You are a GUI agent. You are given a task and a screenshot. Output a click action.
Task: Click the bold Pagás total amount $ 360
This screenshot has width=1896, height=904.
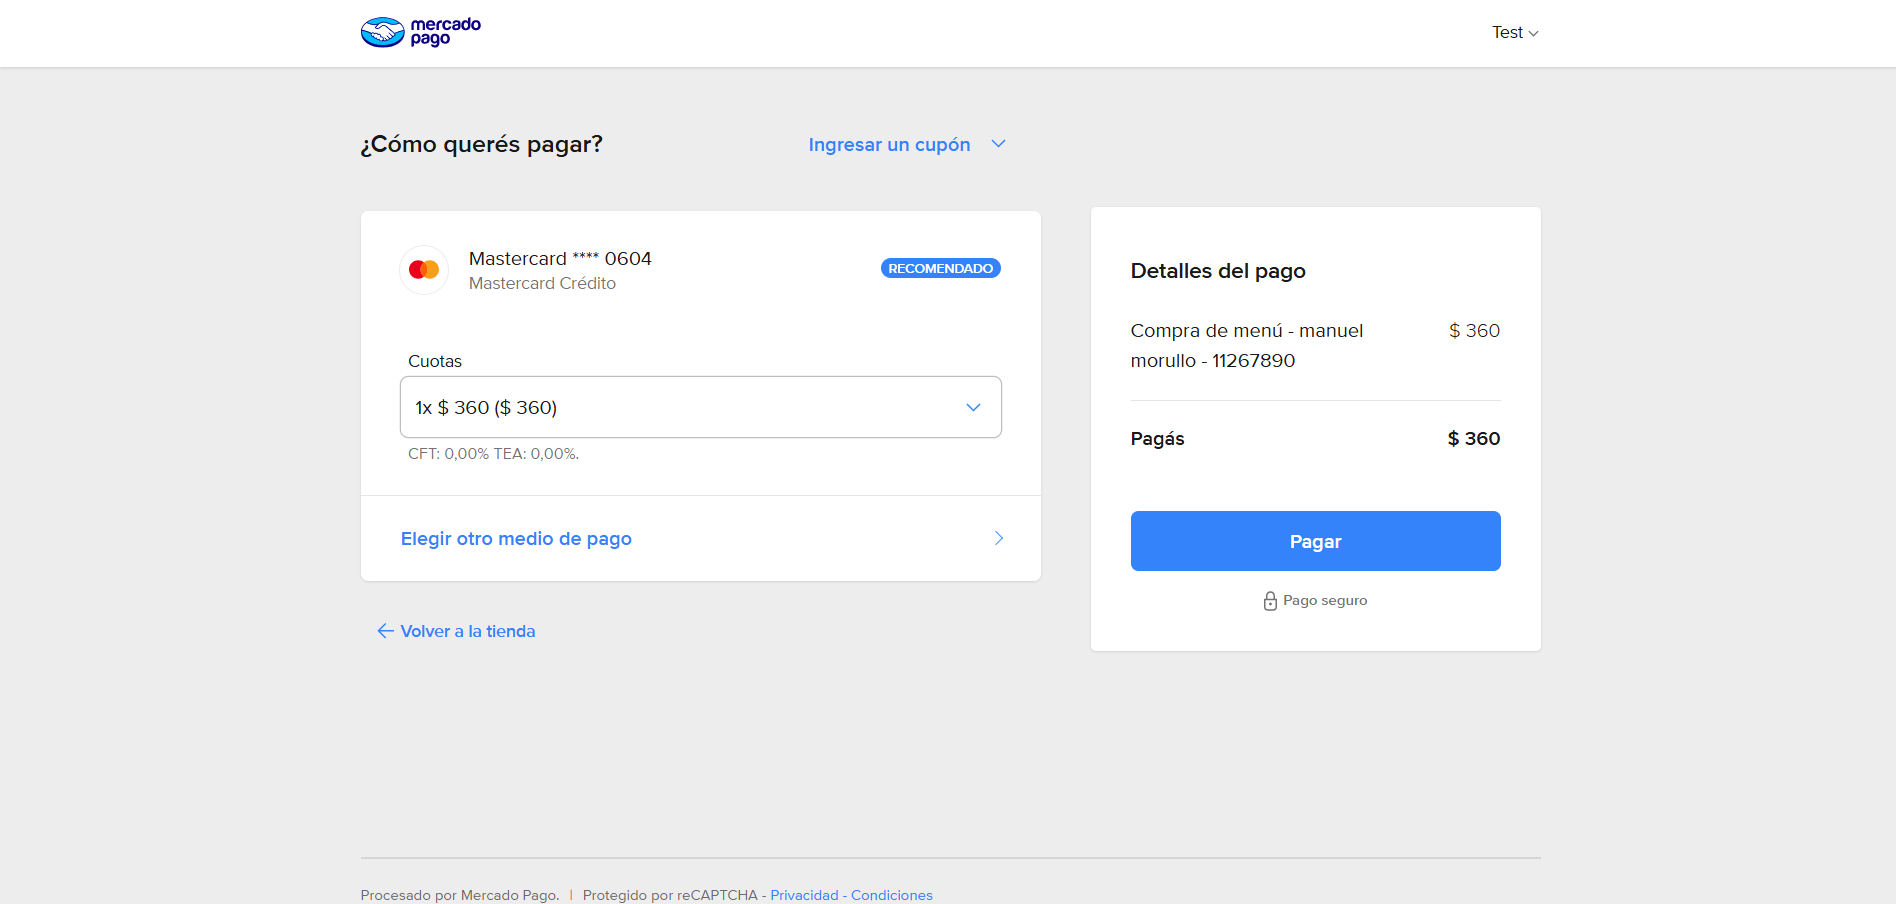[x=1473, y=439]
